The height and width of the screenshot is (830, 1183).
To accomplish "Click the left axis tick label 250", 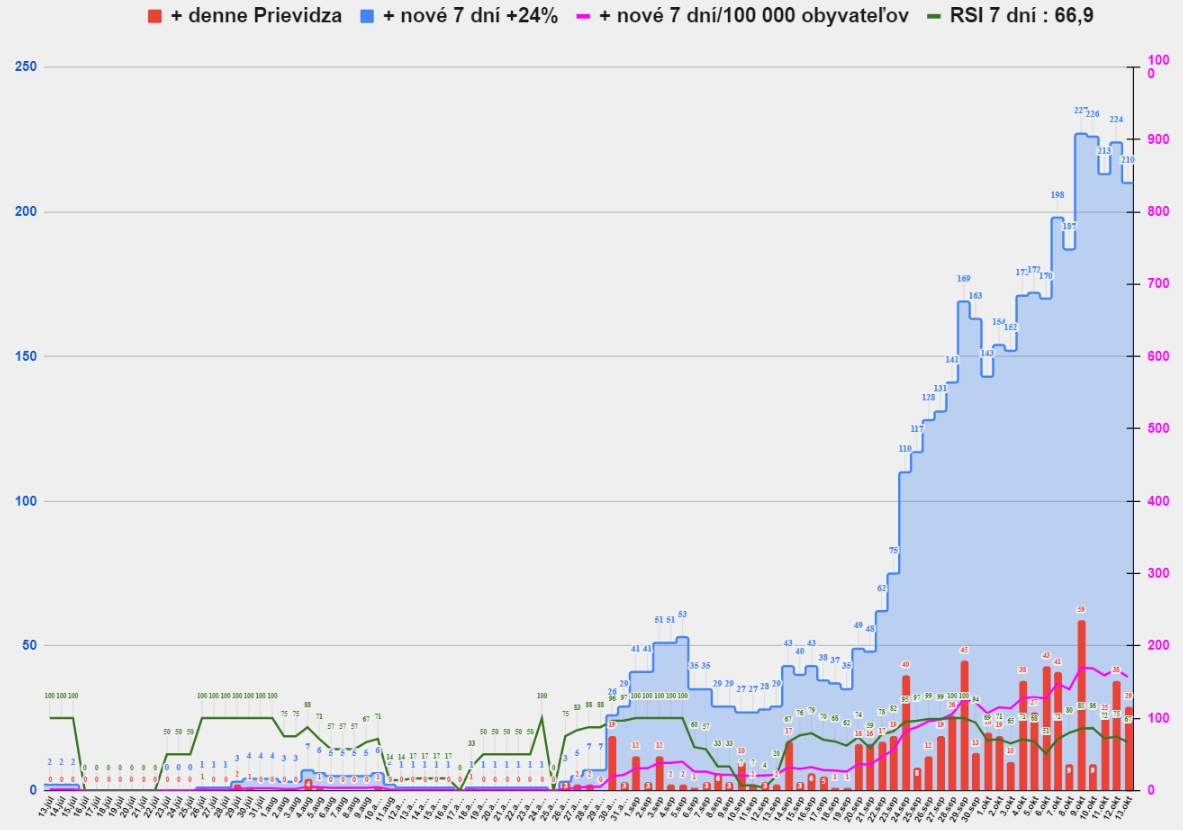I will [26, 67].
